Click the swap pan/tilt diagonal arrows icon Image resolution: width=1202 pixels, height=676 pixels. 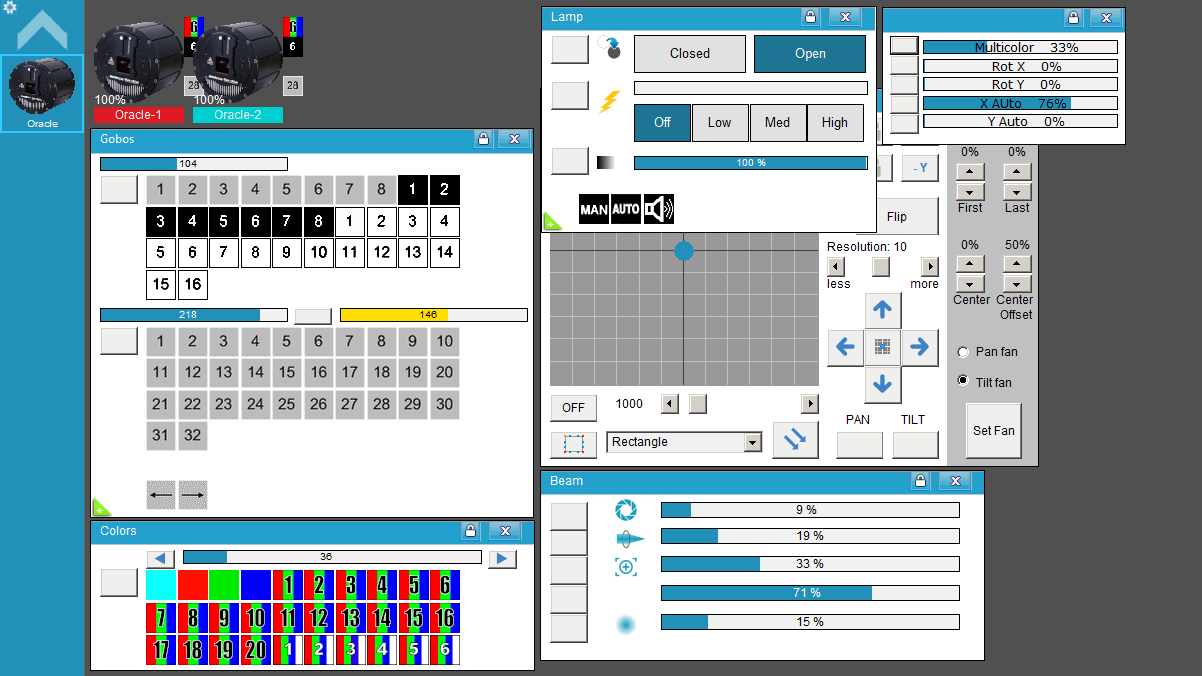click(796, 440)
